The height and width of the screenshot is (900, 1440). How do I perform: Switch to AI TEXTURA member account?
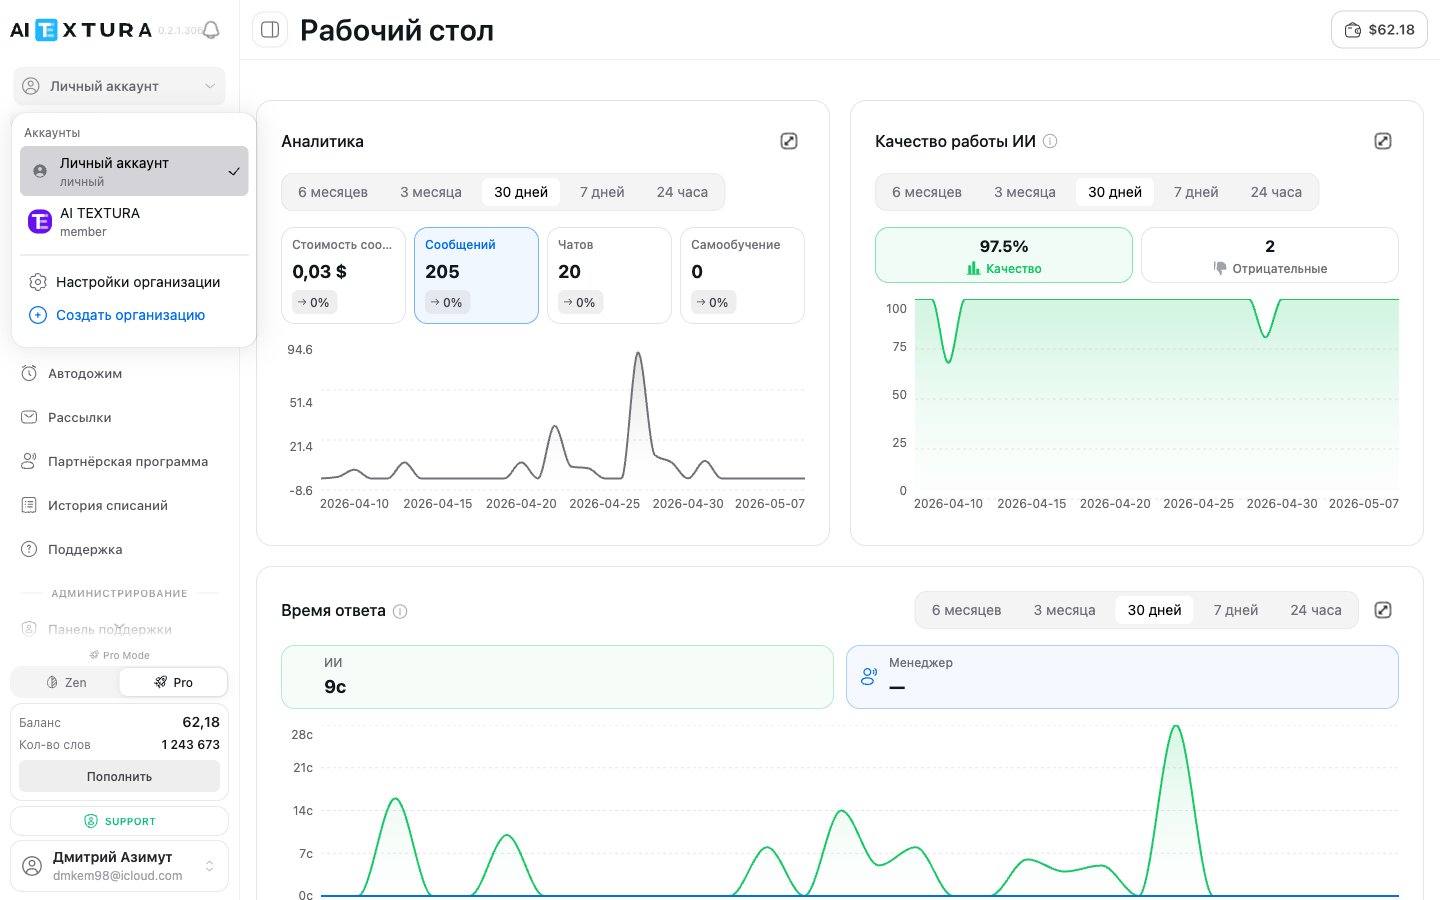134,222
